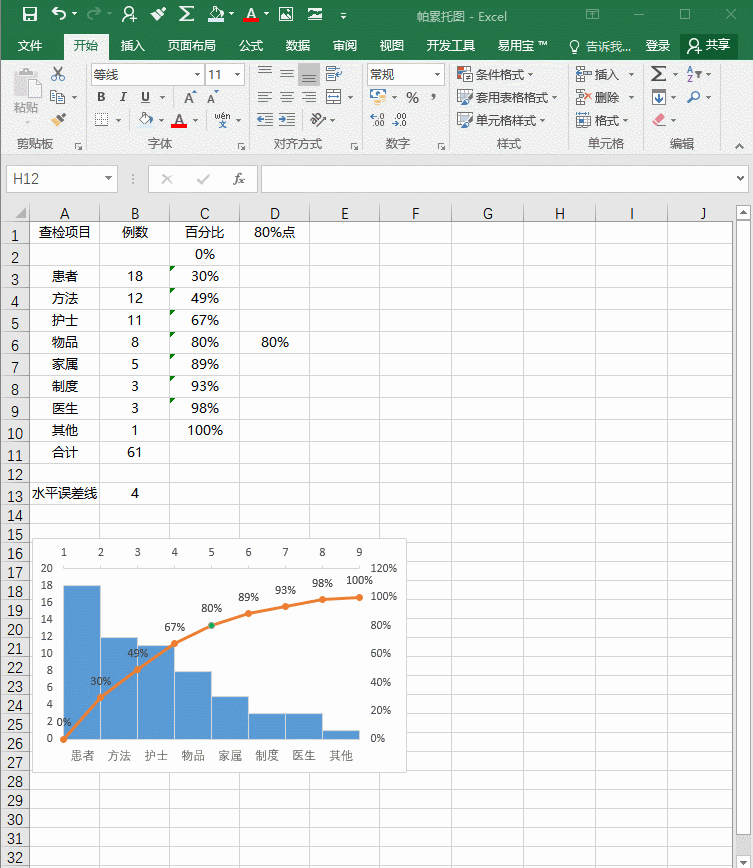
Task: Toggle Align Left for cells
Action: click(265, 97)
